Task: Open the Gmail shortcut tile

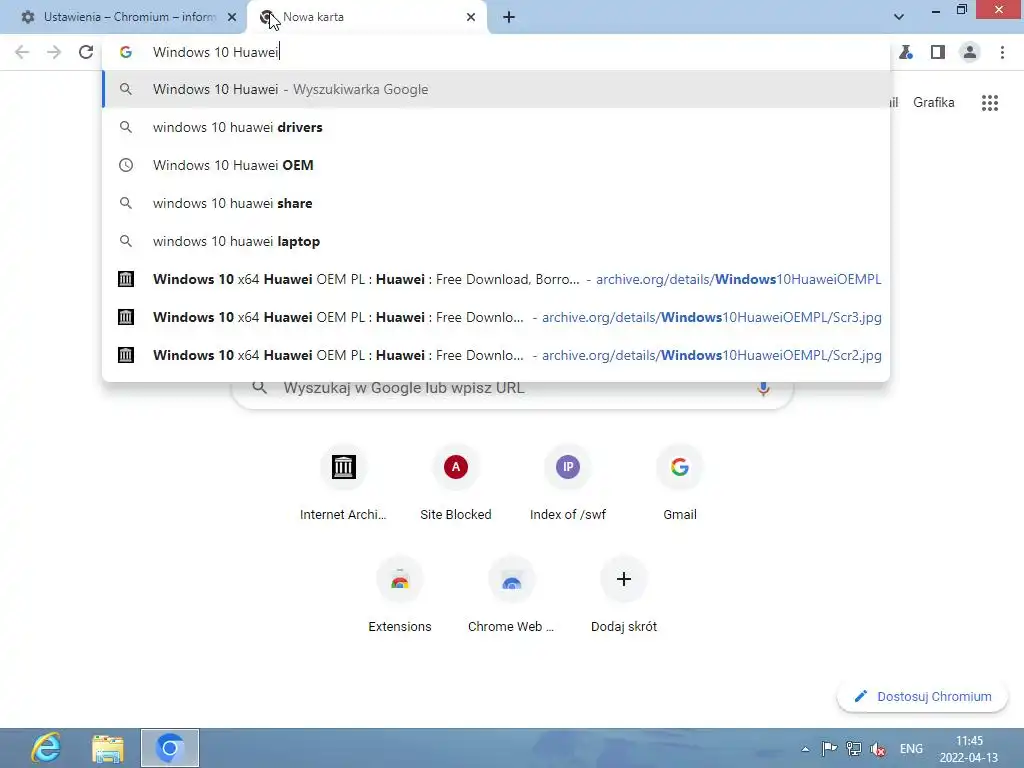Action: click(x=680, y=483)
